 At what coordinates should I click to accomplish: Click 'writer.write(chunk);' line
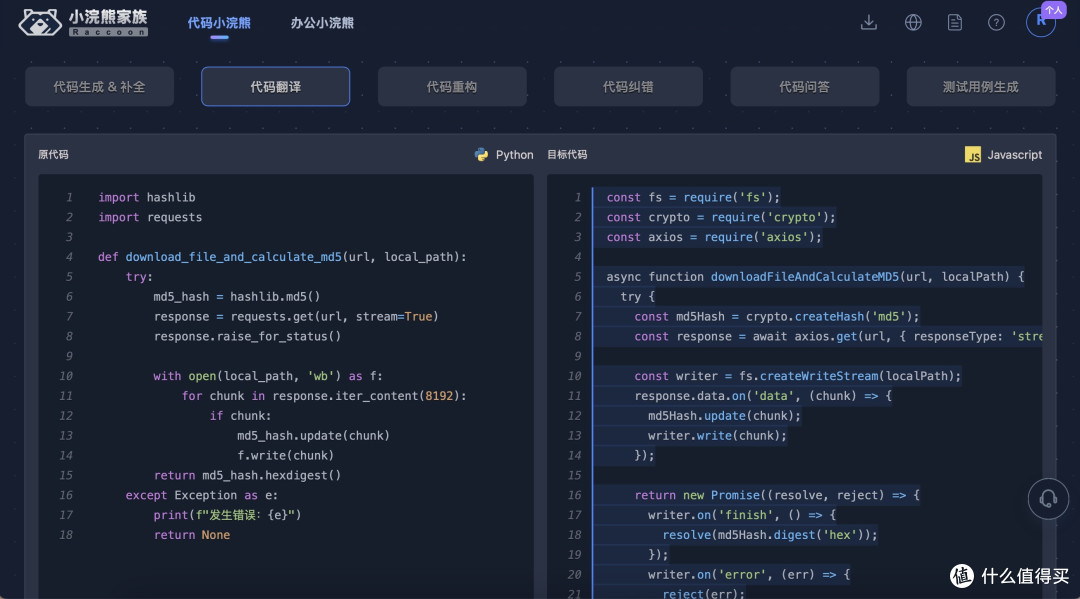(716, 436)
